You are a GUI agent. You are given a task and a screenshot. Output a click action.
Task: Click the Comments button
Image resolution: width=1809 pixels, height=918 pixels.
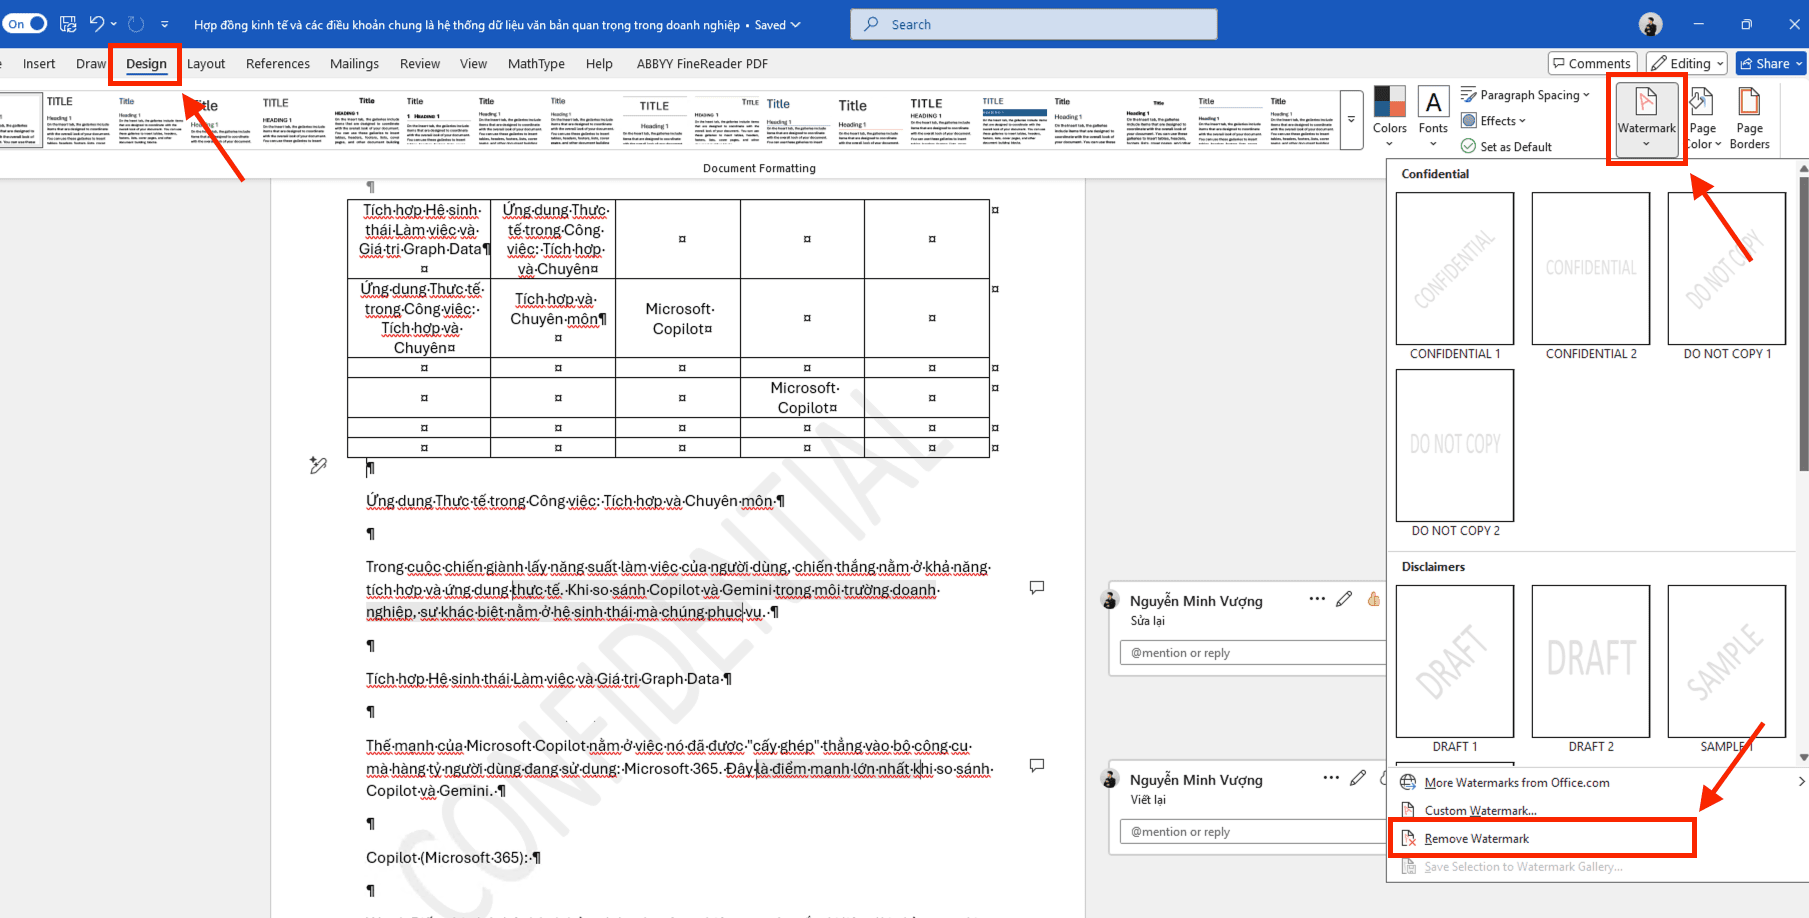pyautogui.click(x=1591, y=63)
